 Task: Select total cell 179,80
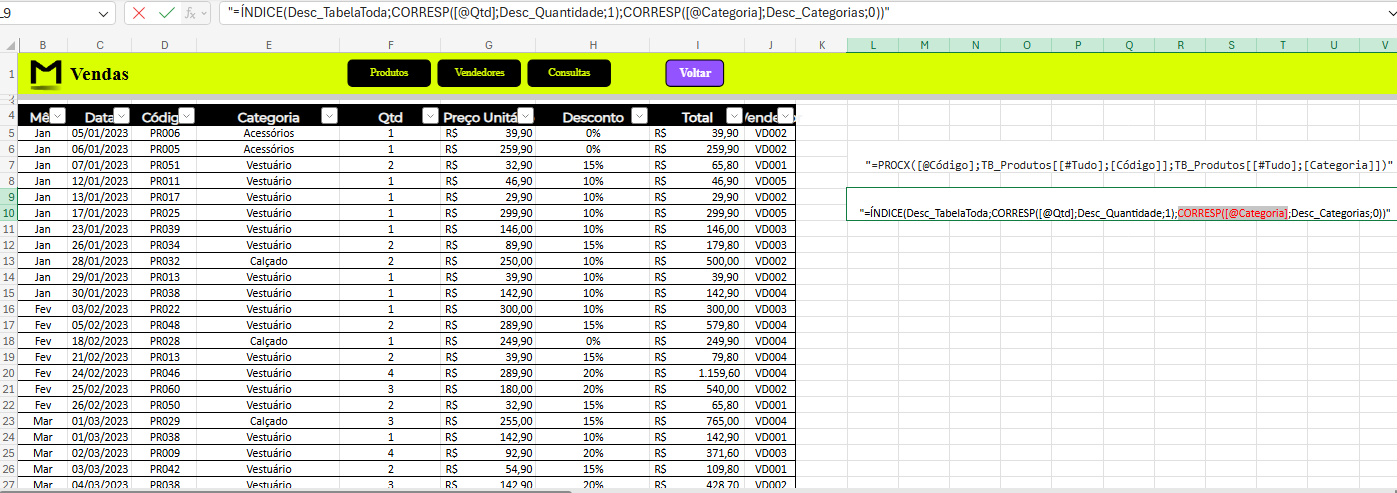pos(698,245)
